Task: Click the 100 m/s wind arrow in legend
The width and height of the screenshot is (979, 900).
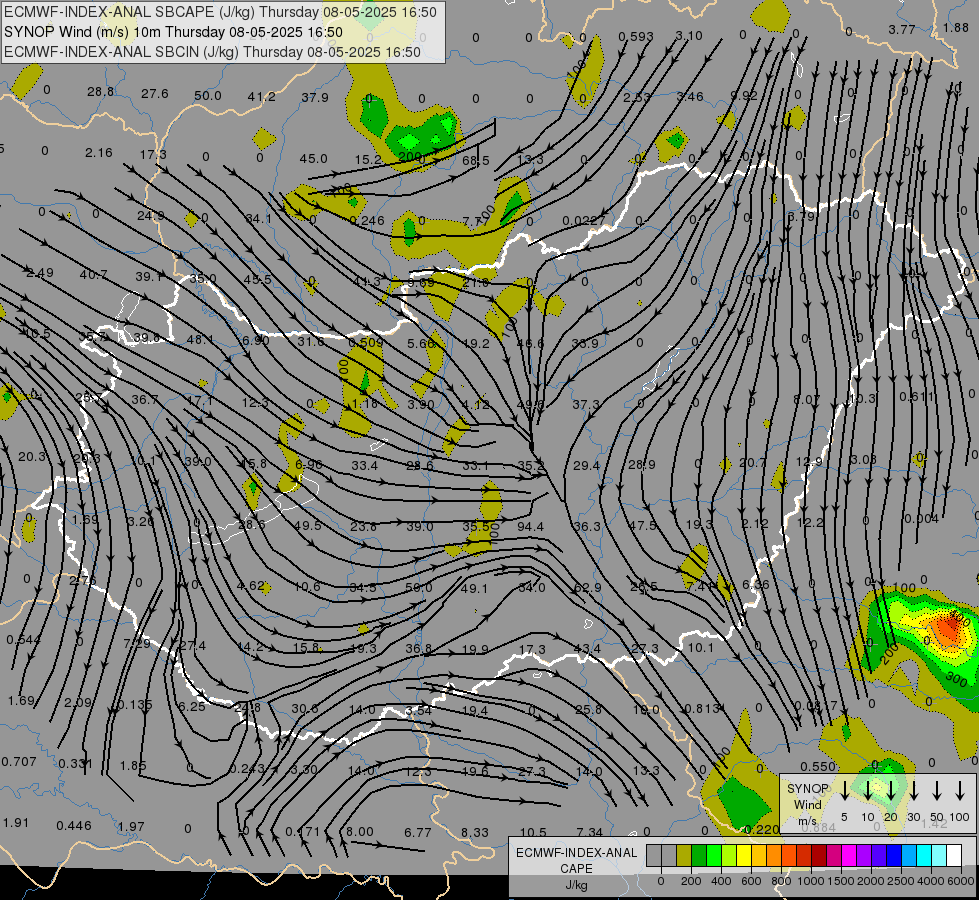Action: (x=960, y=791)
